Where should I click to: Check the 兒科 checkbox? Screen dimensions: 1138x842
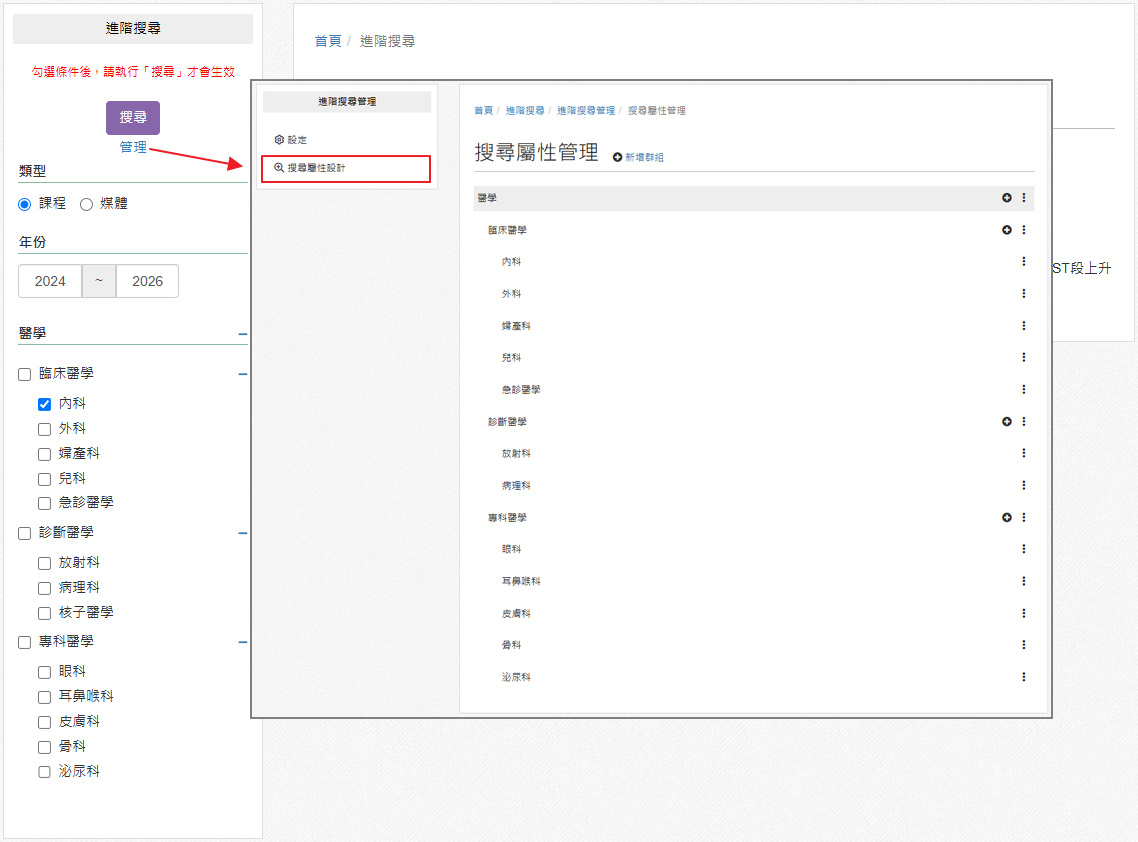pos(44,479)
